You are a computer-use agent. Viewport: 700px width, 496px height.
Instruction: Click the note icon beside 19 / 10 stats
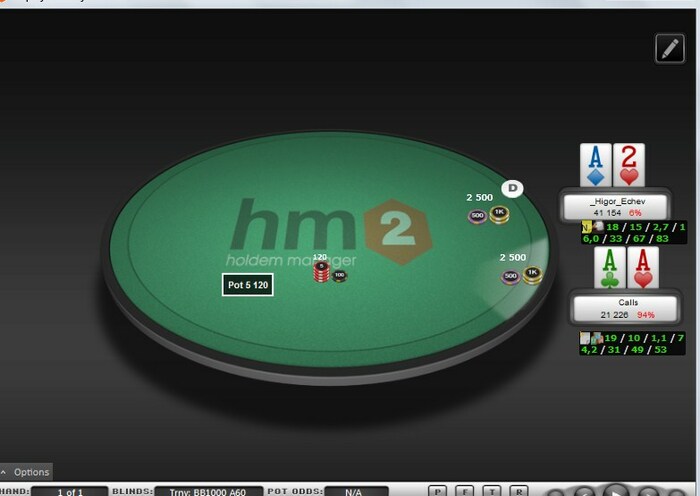(x=584, y=338)
